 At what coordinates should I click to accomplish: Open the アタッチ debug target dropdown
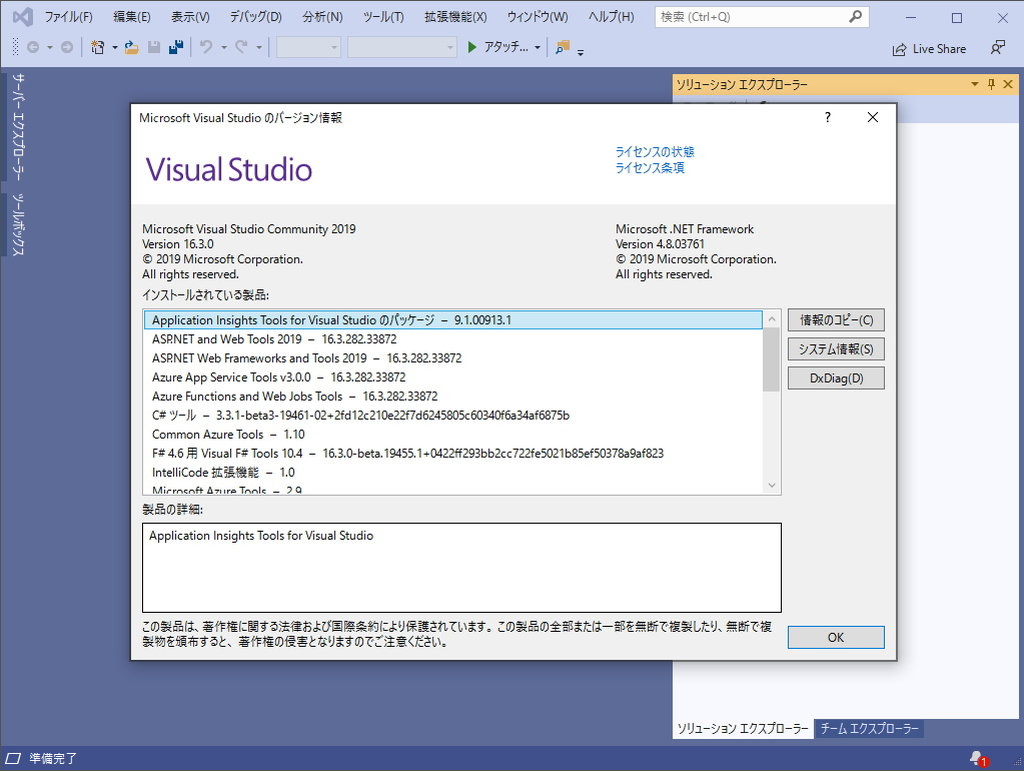coord(536,48)
